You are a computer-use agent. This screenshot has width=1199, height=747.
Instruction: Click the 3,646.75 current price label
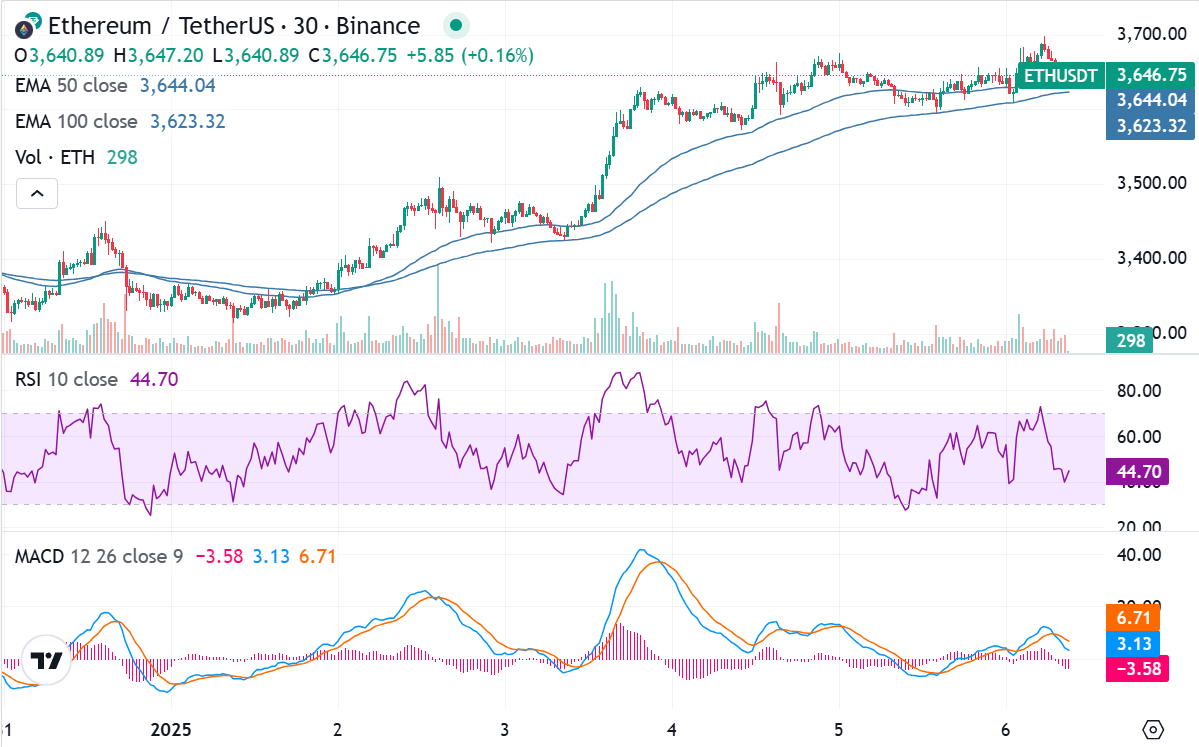(1151, 75)
